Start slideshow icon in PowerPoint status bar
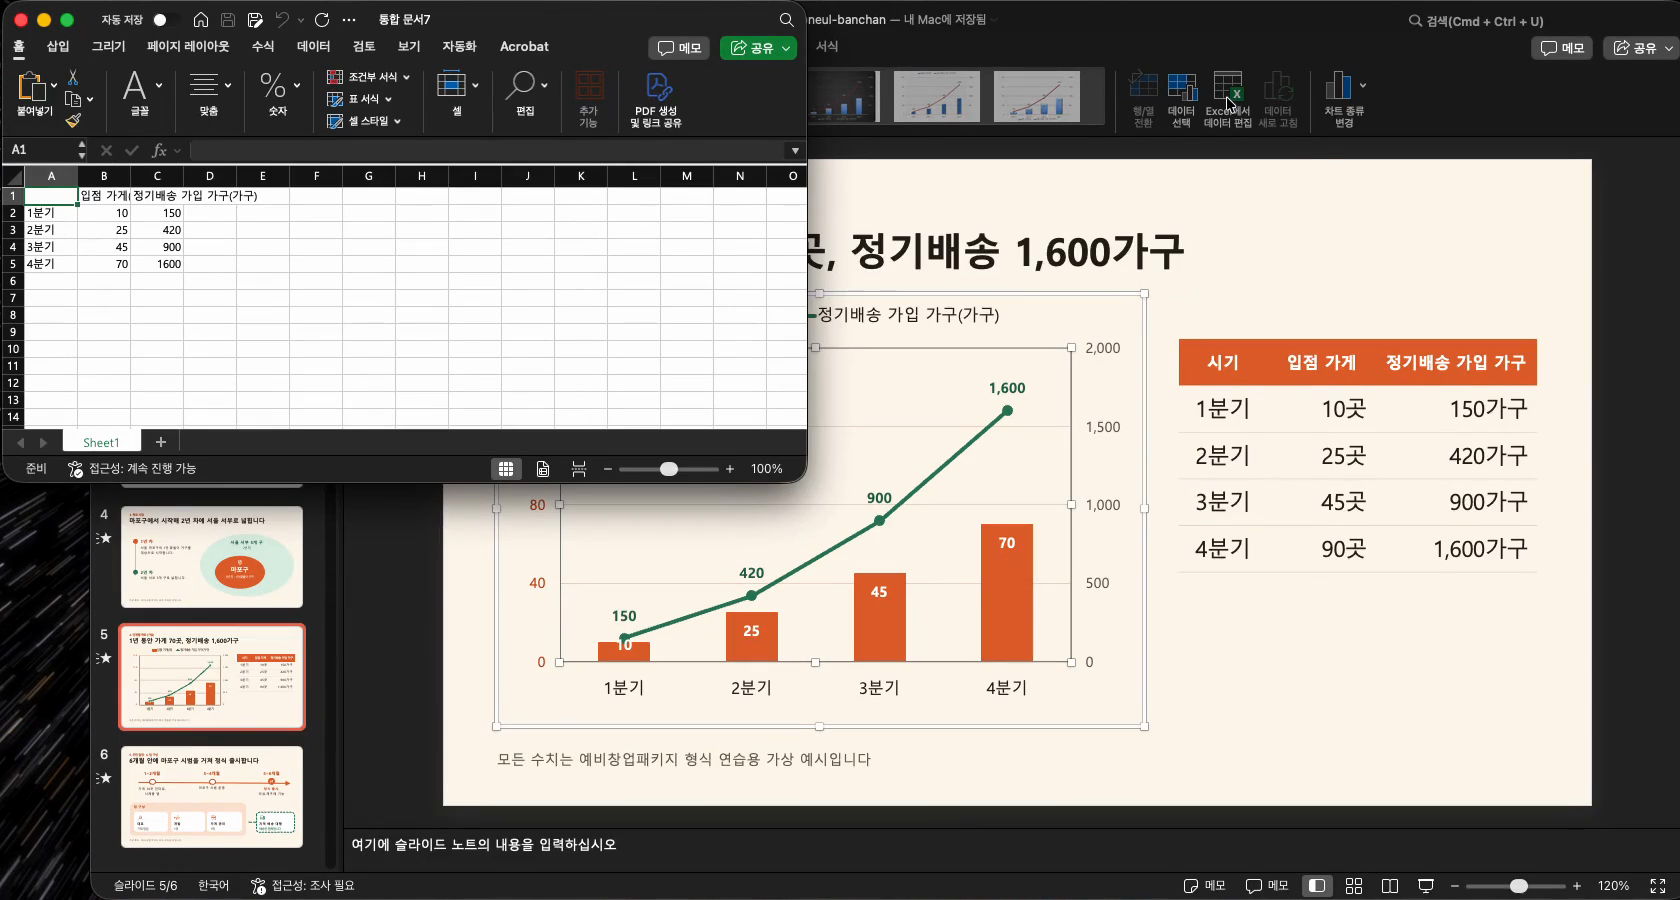Image resolution: width=1680 pixels, height=900 pixels. 1426,886
